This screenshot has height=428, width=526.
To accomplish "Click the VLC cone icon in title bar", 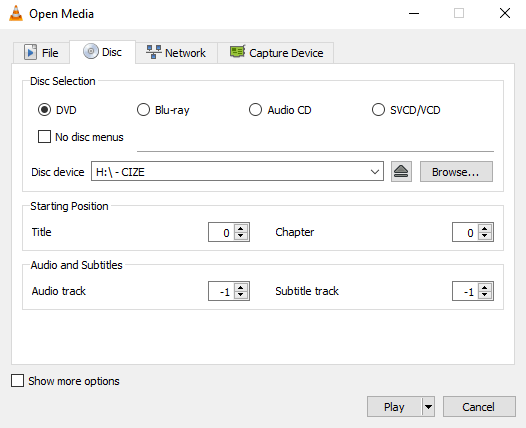I will (15, 14).
